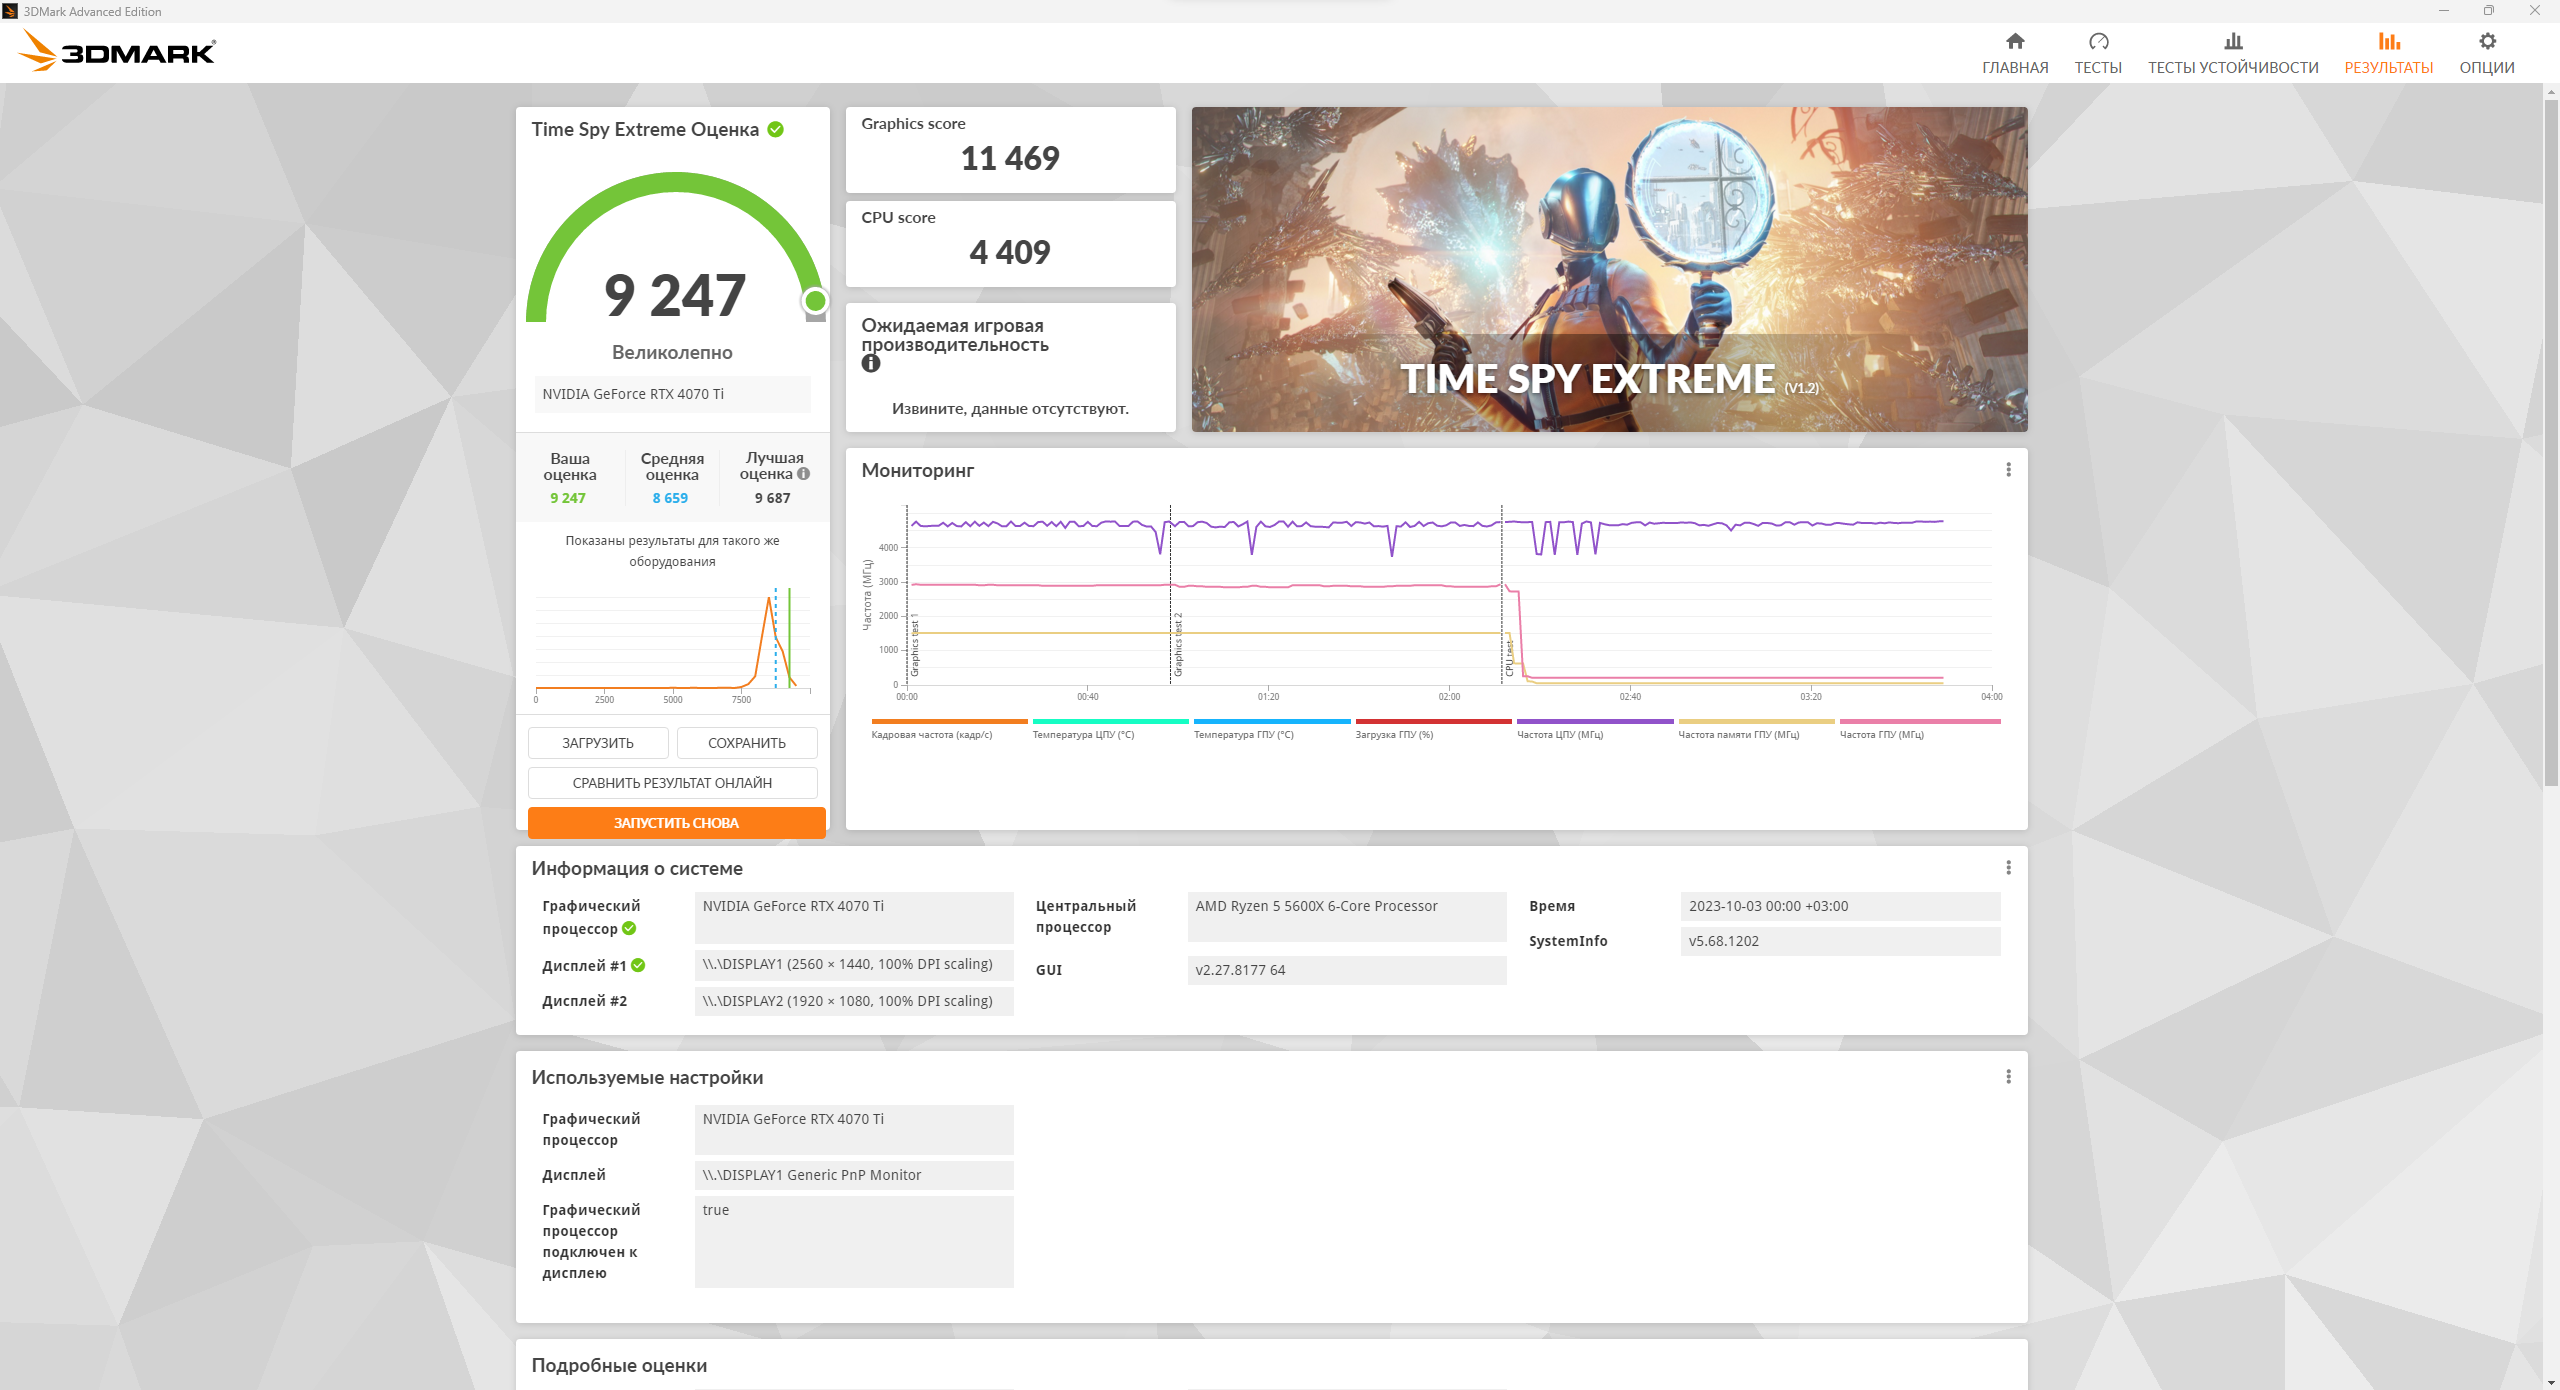Click the Сохранить button
This screenshot has width=2560, height=1390.
point(746,743)
